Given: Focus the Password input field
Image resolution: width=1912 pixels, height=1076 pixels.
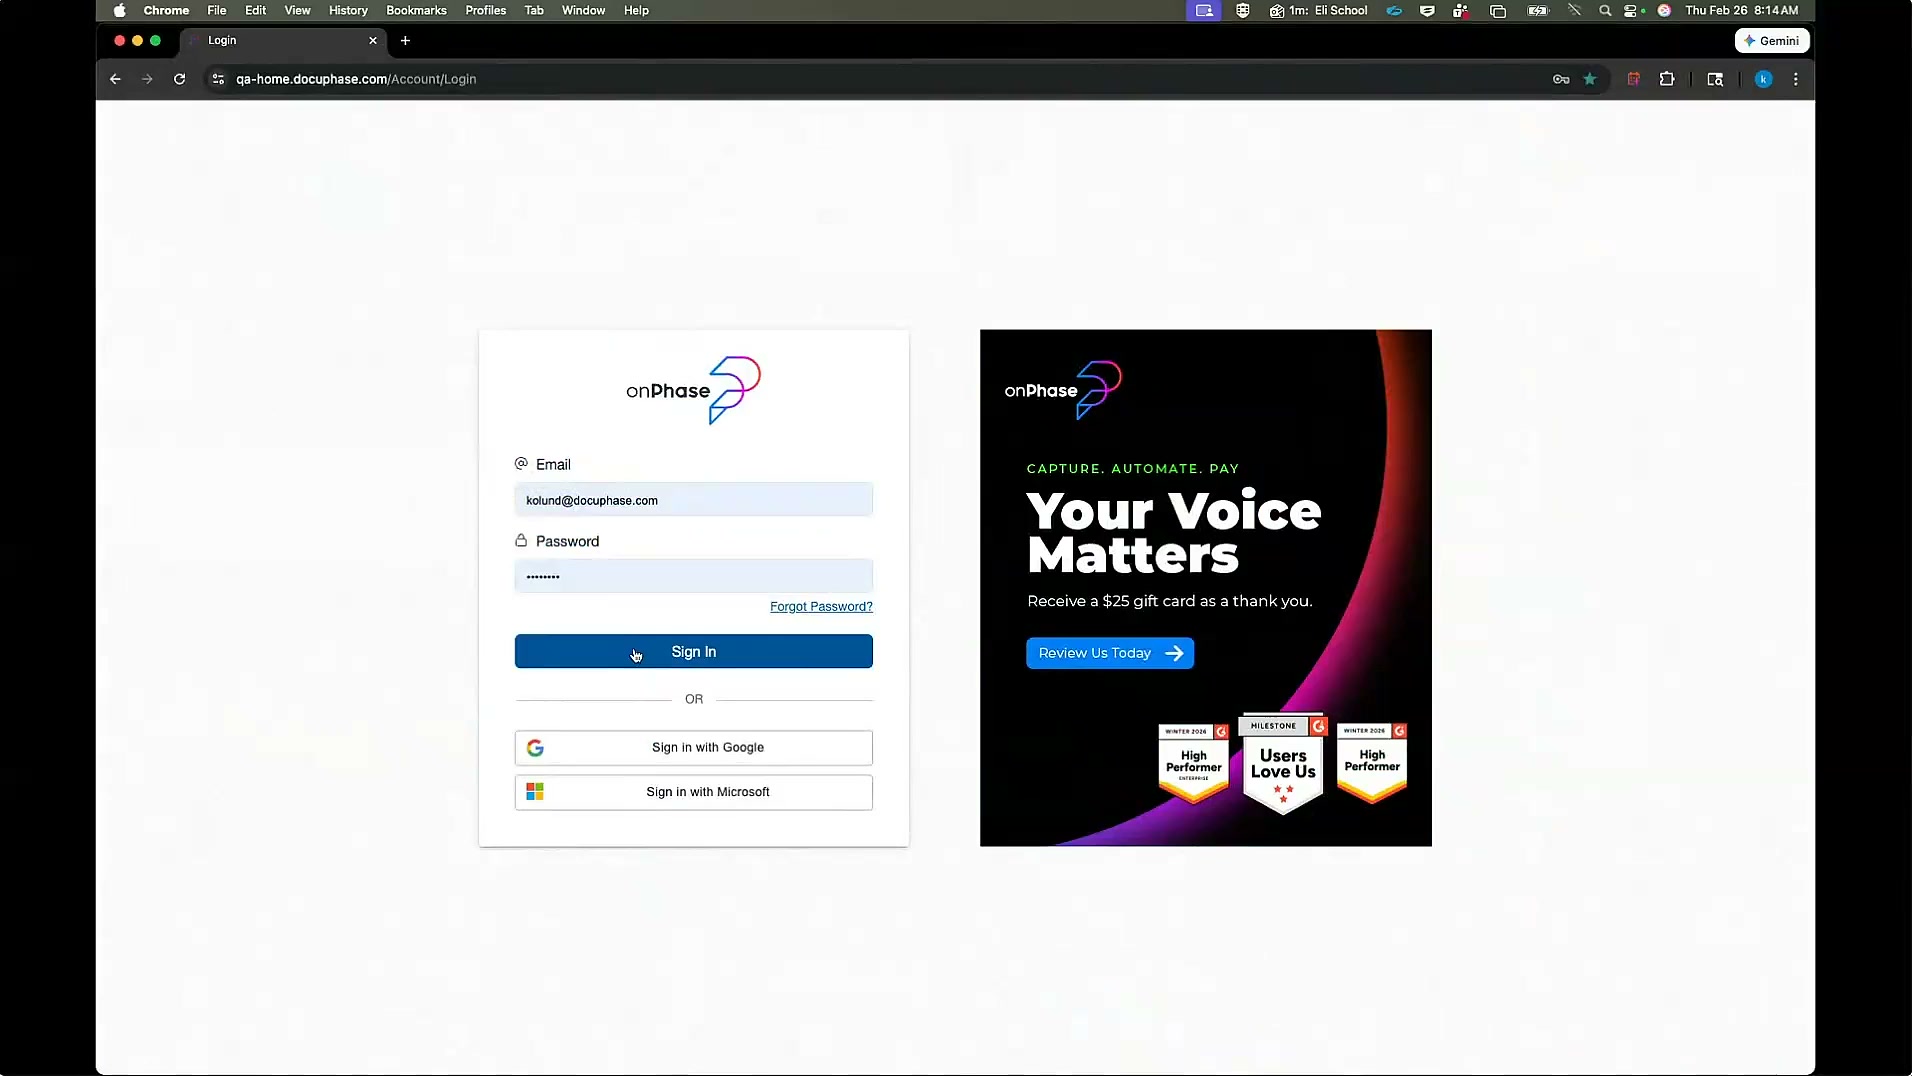Looking at the screenshot, I should click(693, 576).
